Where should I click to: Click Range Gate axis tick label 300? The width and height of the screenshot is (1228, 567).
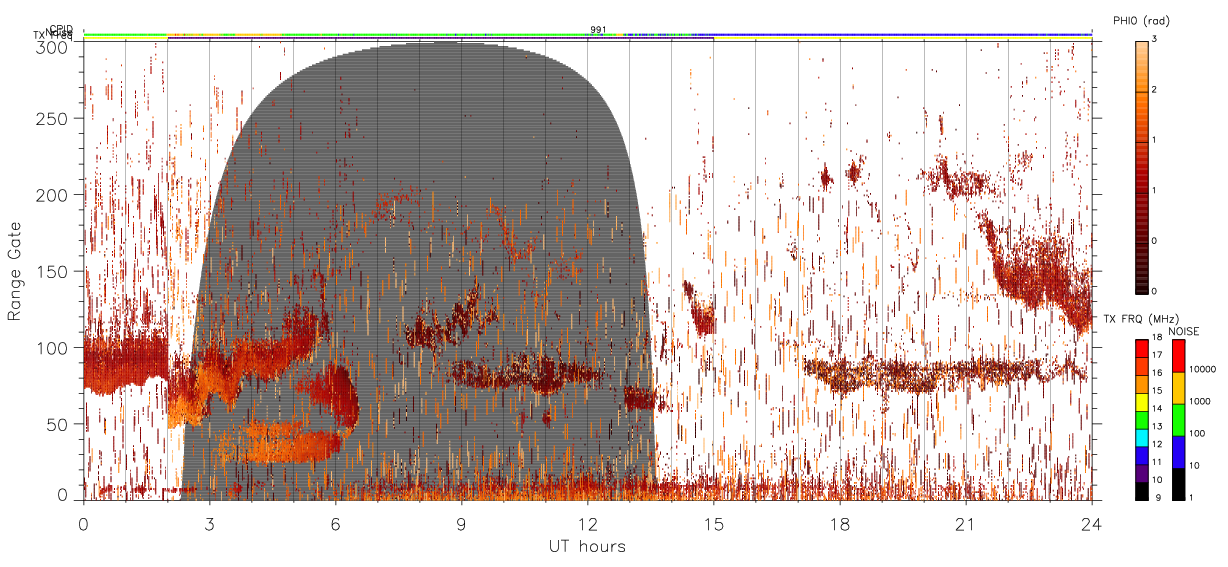point(53,47)
